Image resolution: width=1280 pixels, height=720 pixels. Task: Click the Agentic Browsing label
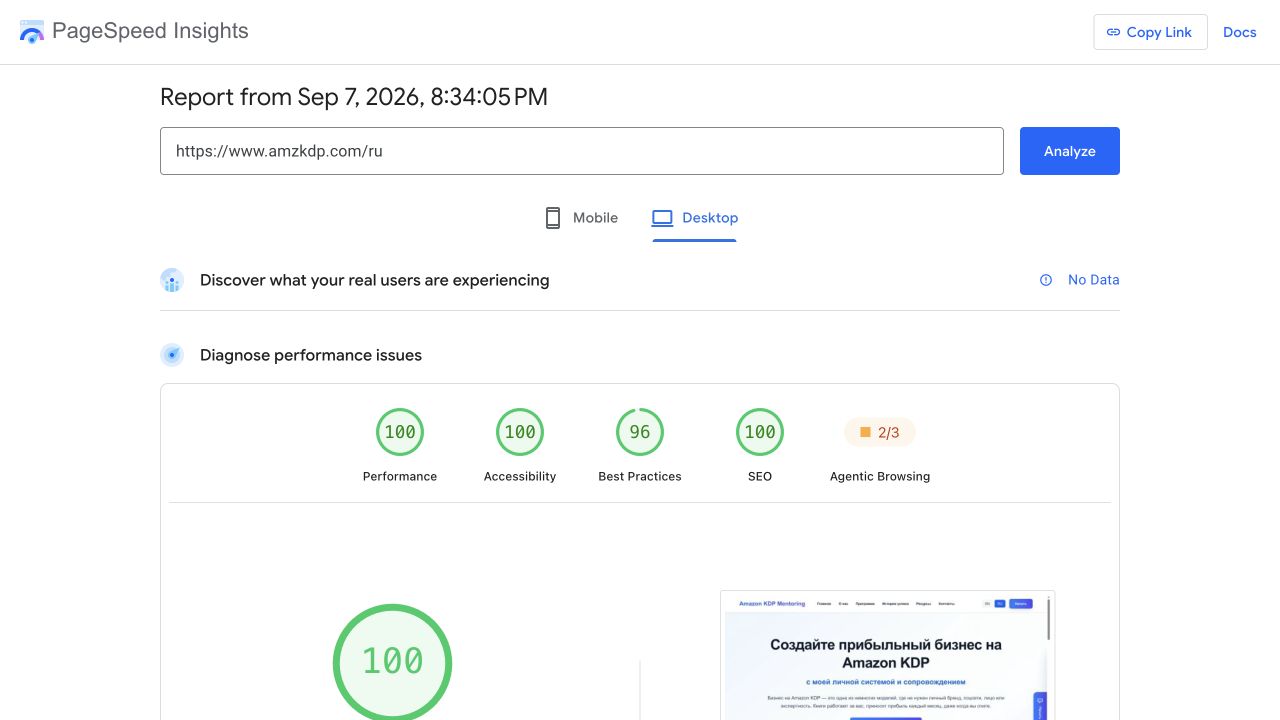pos(880,476)
